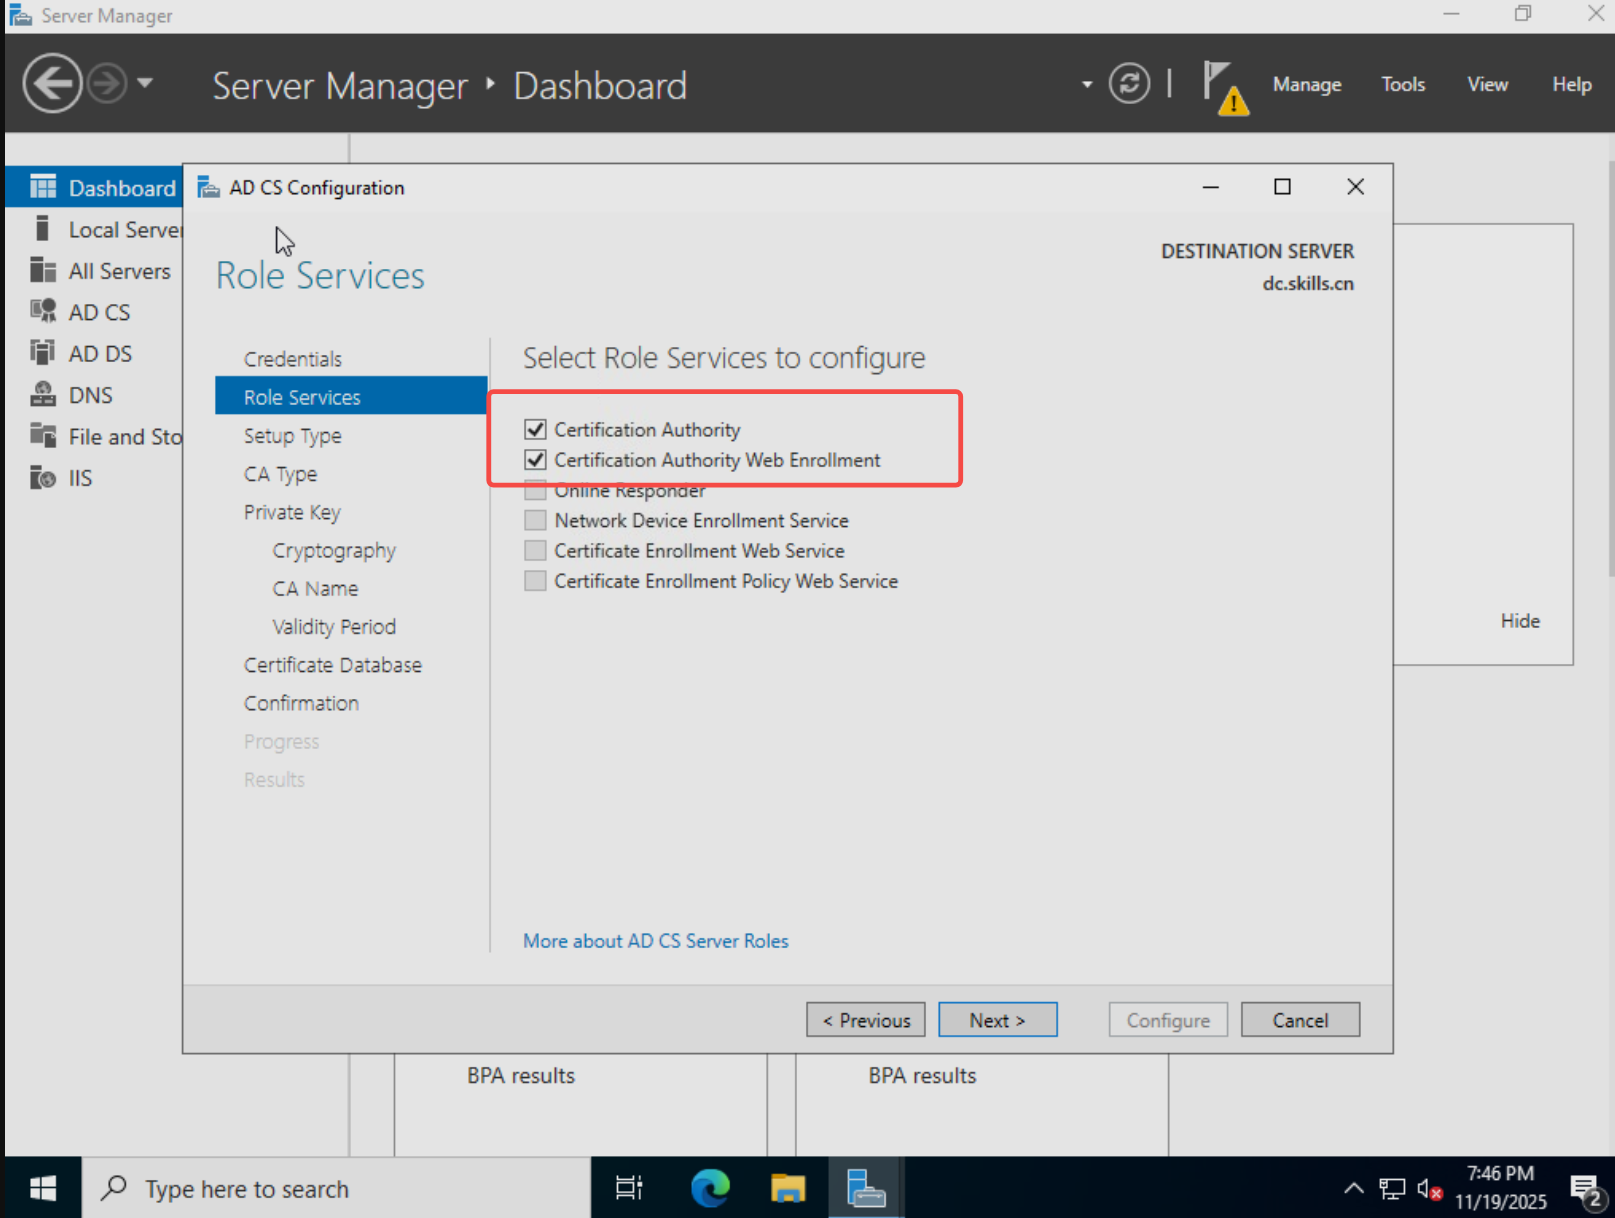Open Task View on the taskbar
1615x1218 pixels.
point(629,1188)
